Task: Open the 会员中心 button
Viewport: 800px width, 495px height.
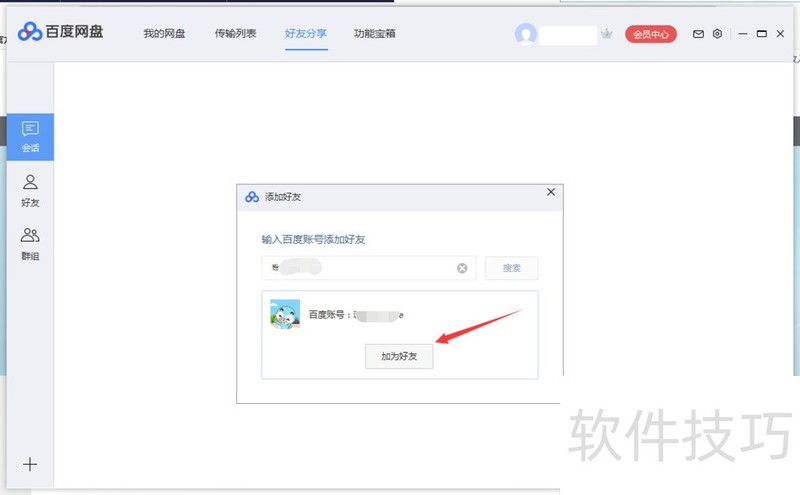Action: tap(651, 34)
